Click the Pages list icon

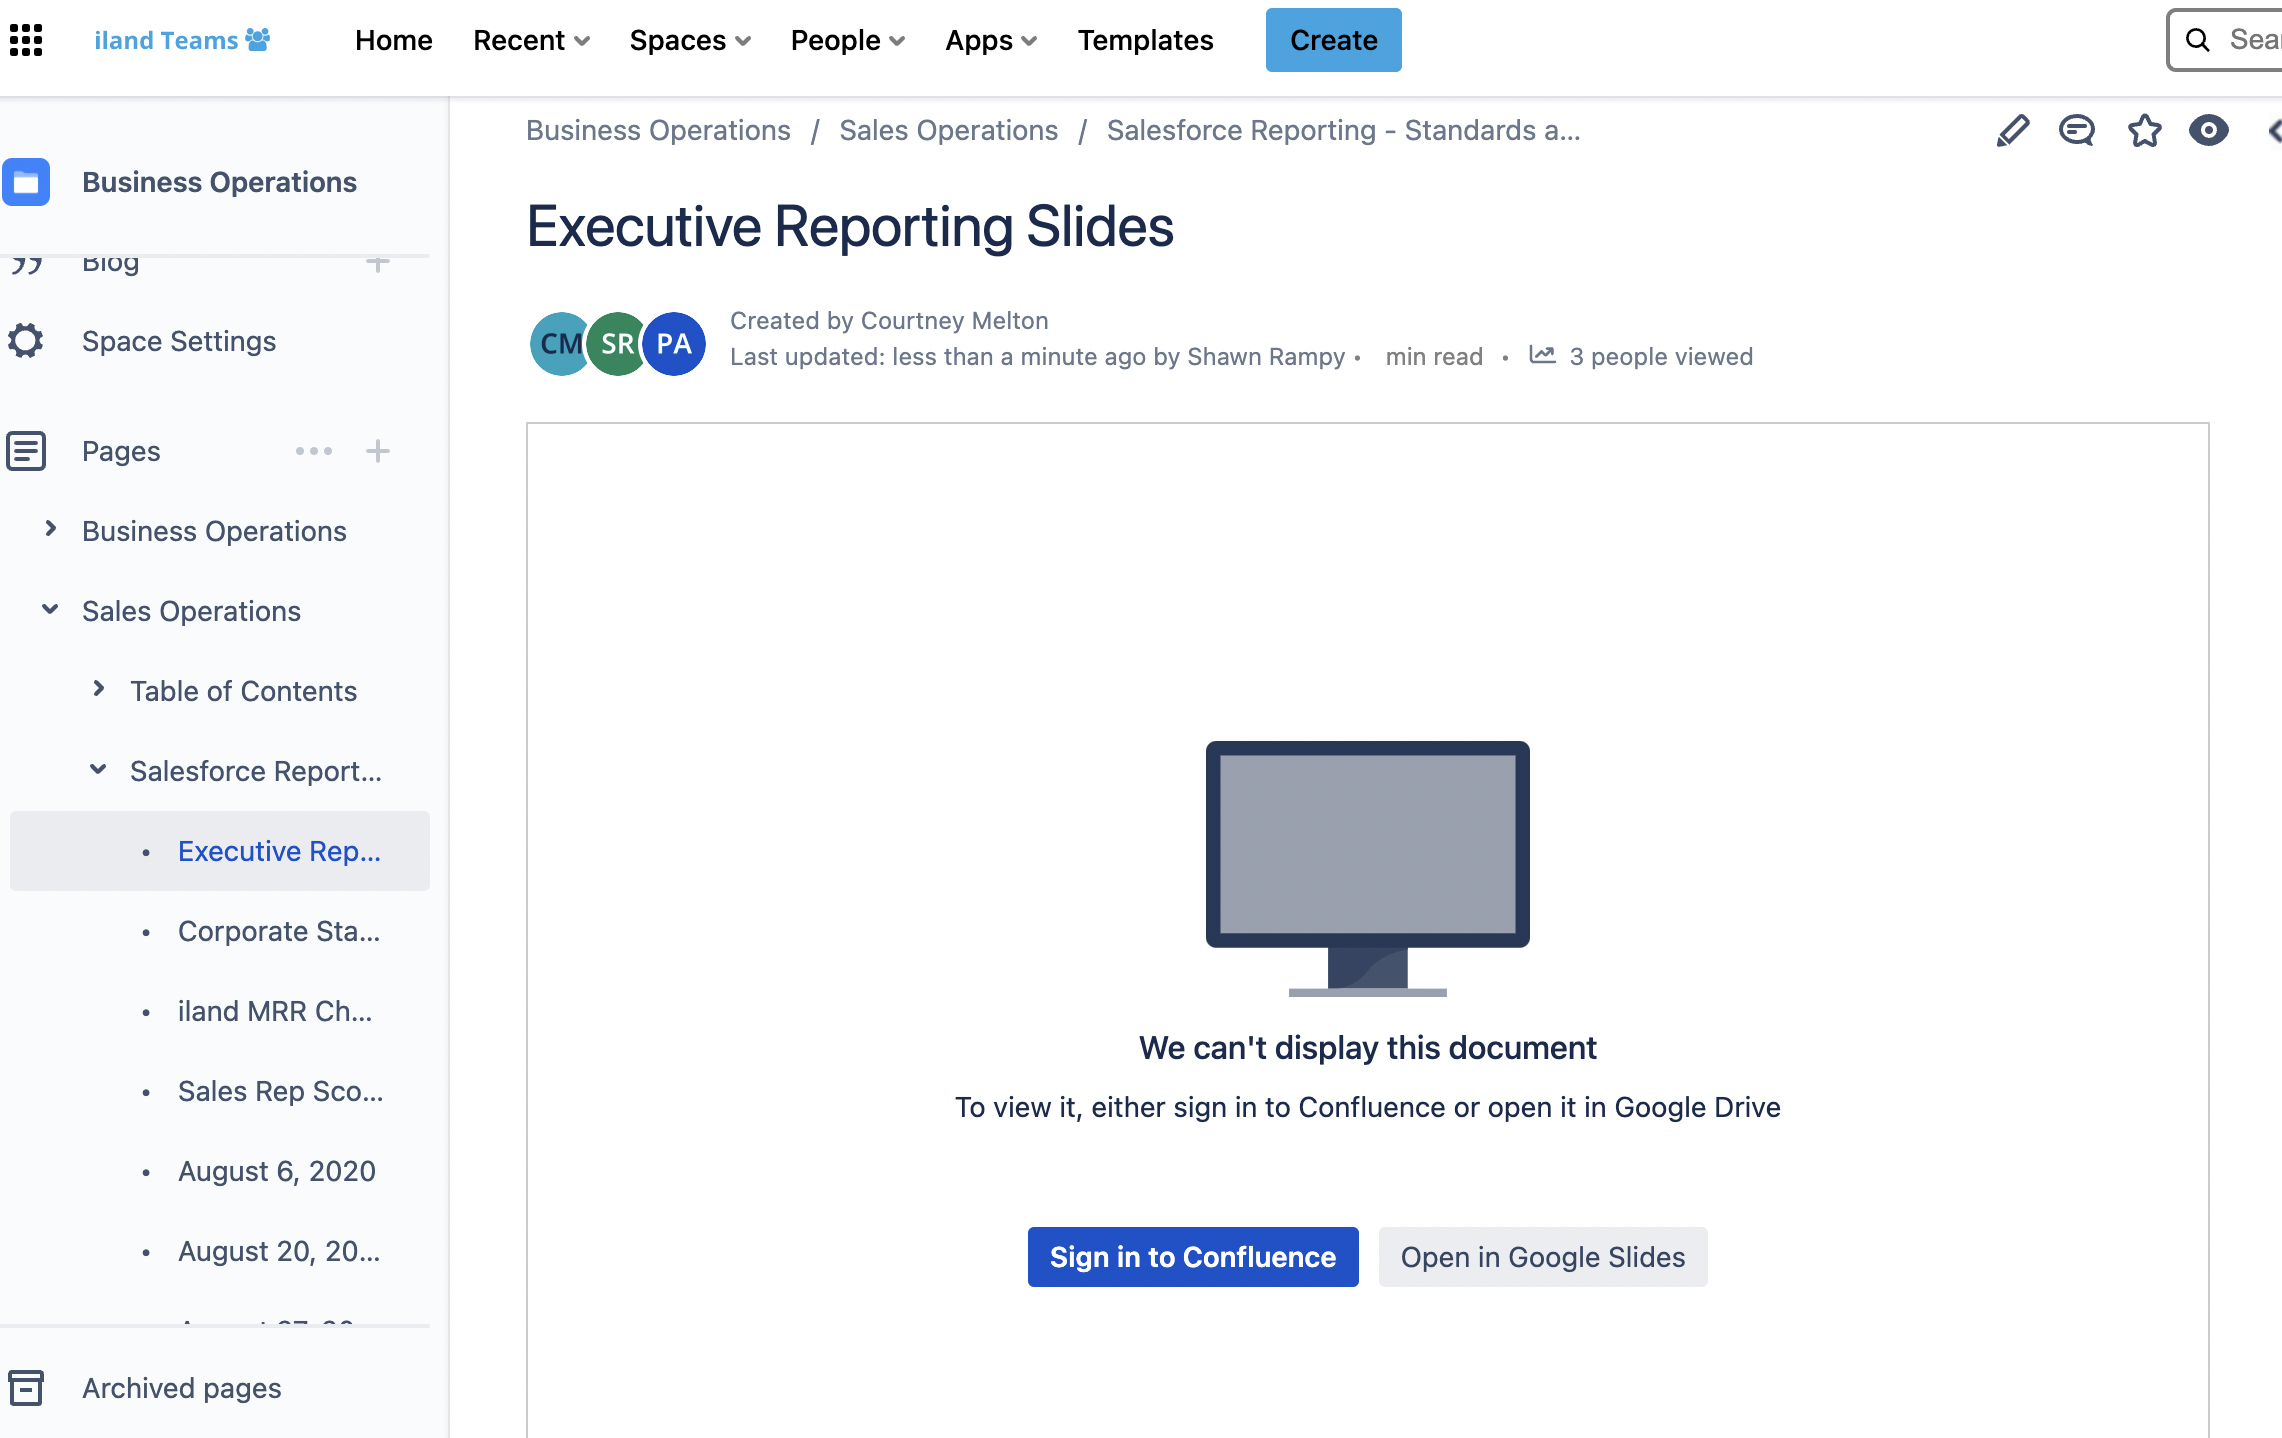pyautogui.click(x=26, y=451)
